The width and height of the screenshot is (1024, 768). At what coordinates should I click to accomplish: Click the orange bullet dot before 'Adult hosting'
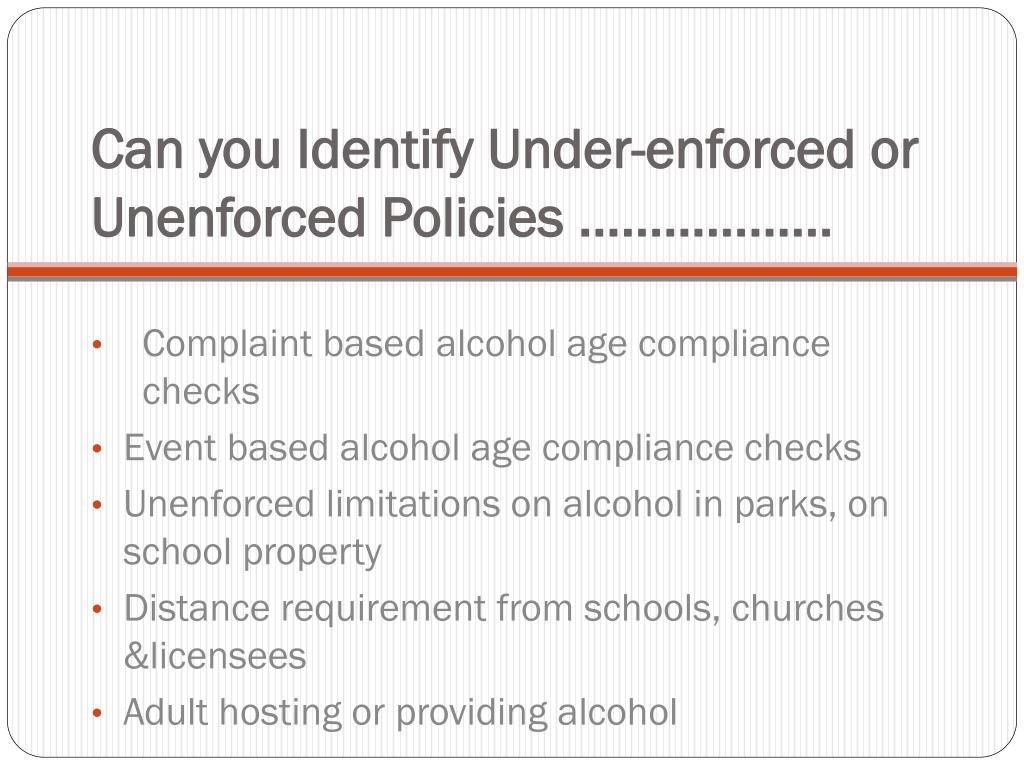pos(97,713)
